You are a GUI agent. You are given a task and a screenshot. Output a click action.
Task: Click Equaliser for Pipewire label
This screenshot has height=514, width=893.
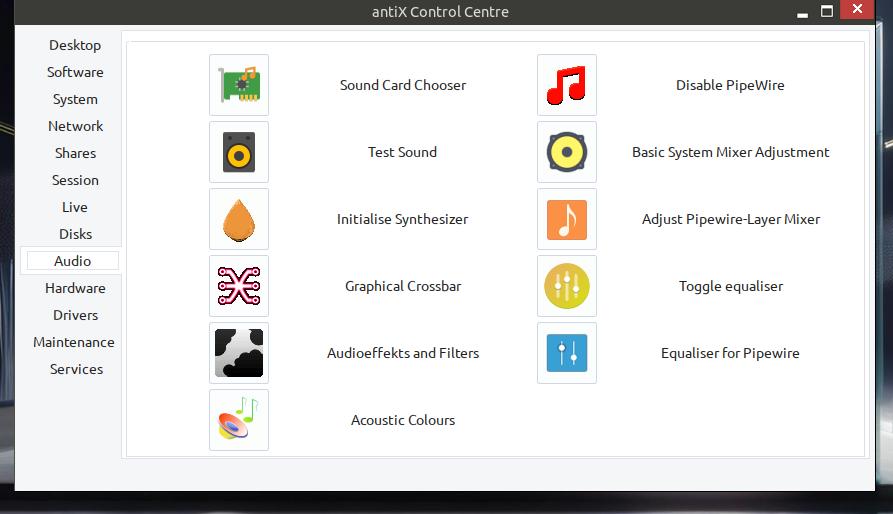730,353
